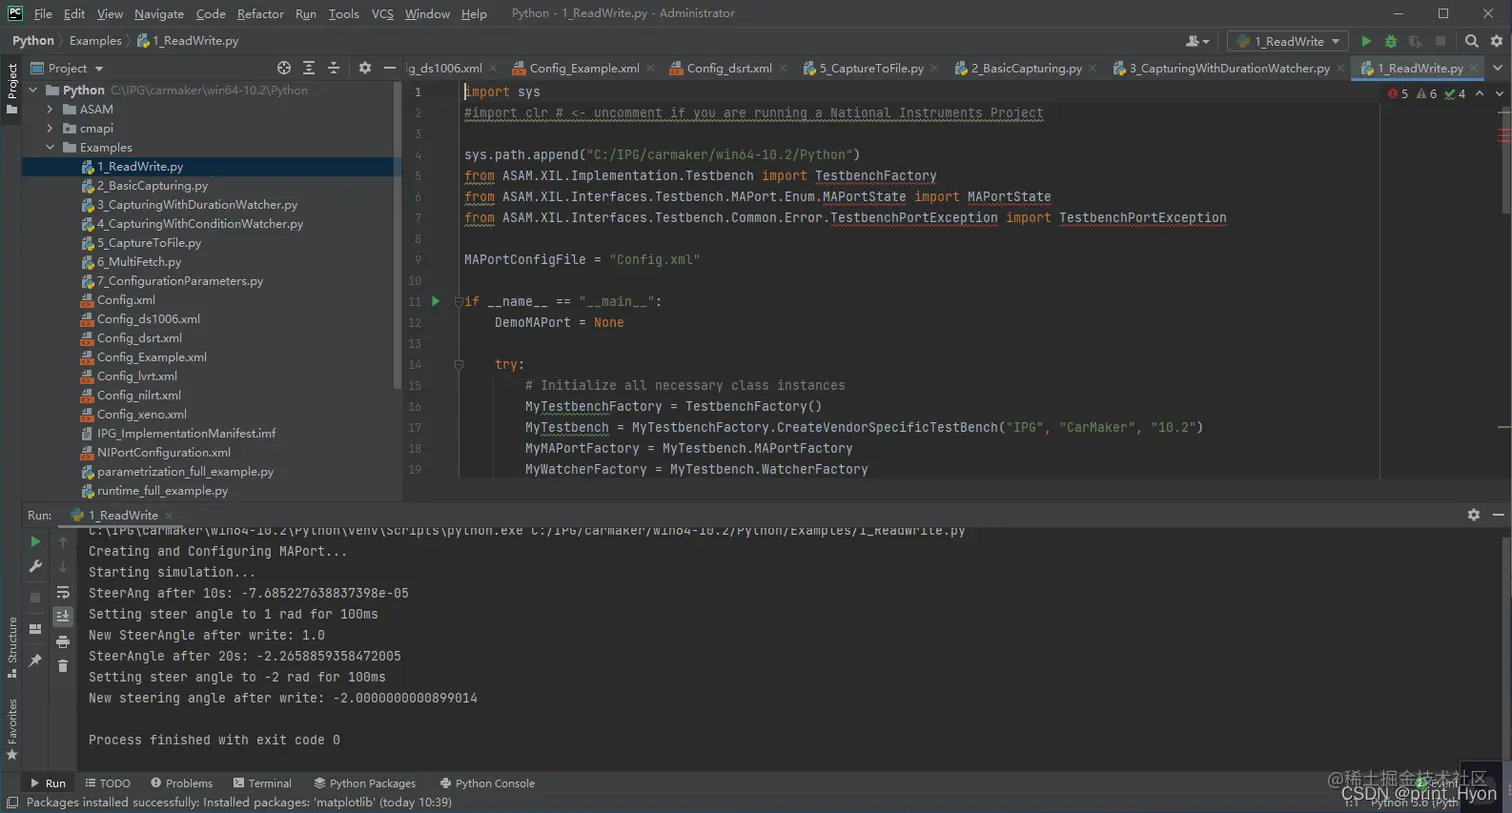The height and width of the screenshot is (813, 1512).
Task: Open the Terminal tool window
Action: (x=262, y=783)
